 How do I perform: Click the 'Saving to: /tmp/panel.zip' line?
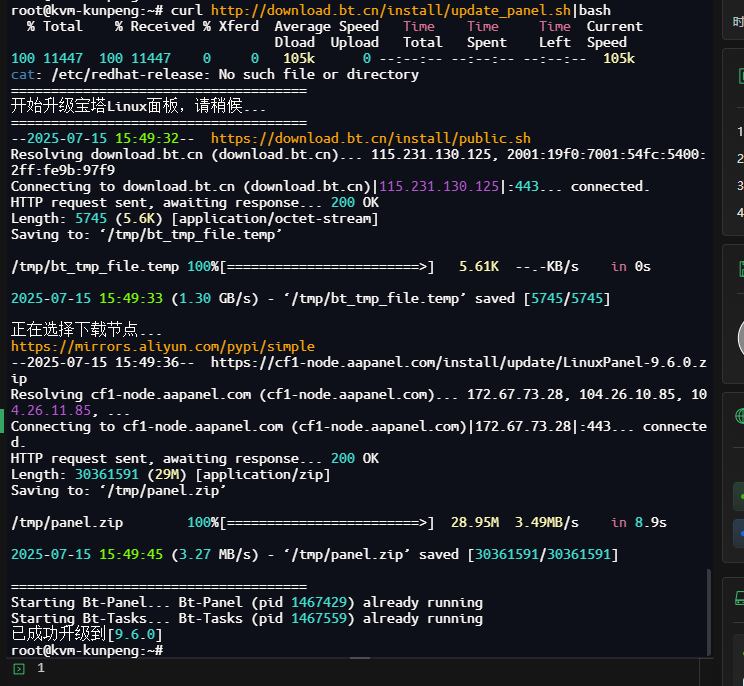click(118, 491)
